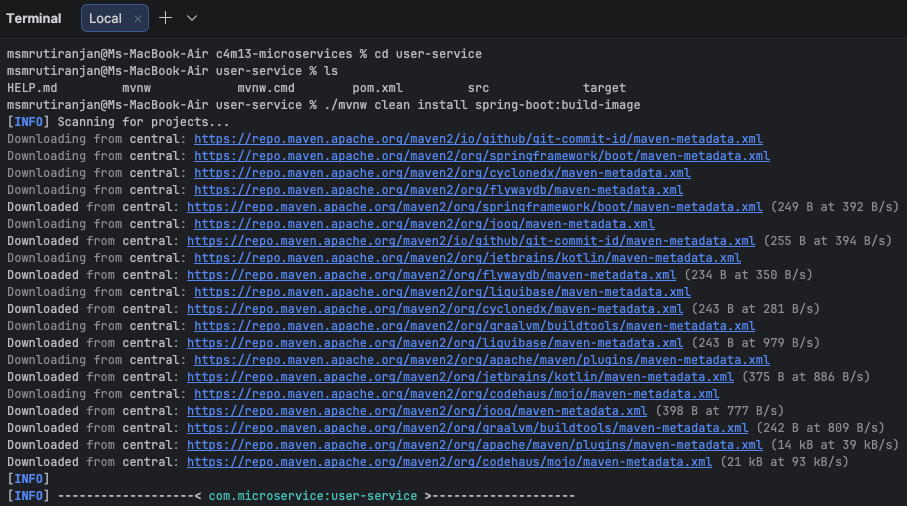Image resolution: width=907 pixels, height=506 pixels.
Task: Close the Local terminal tab
Action: pos(138,19)
